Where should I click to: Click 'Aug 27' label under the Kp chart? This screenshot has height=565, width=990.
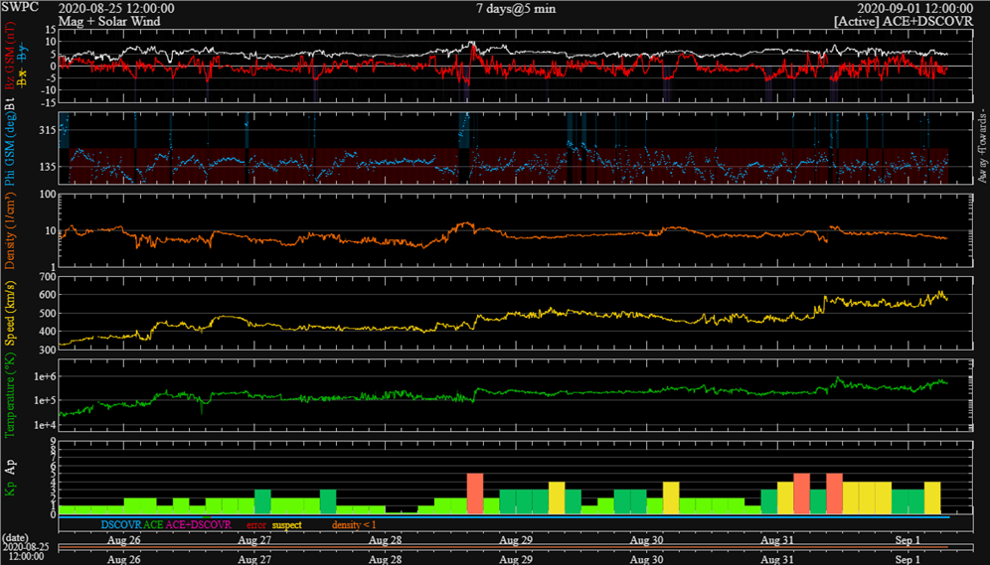click(x=254, y=540)
